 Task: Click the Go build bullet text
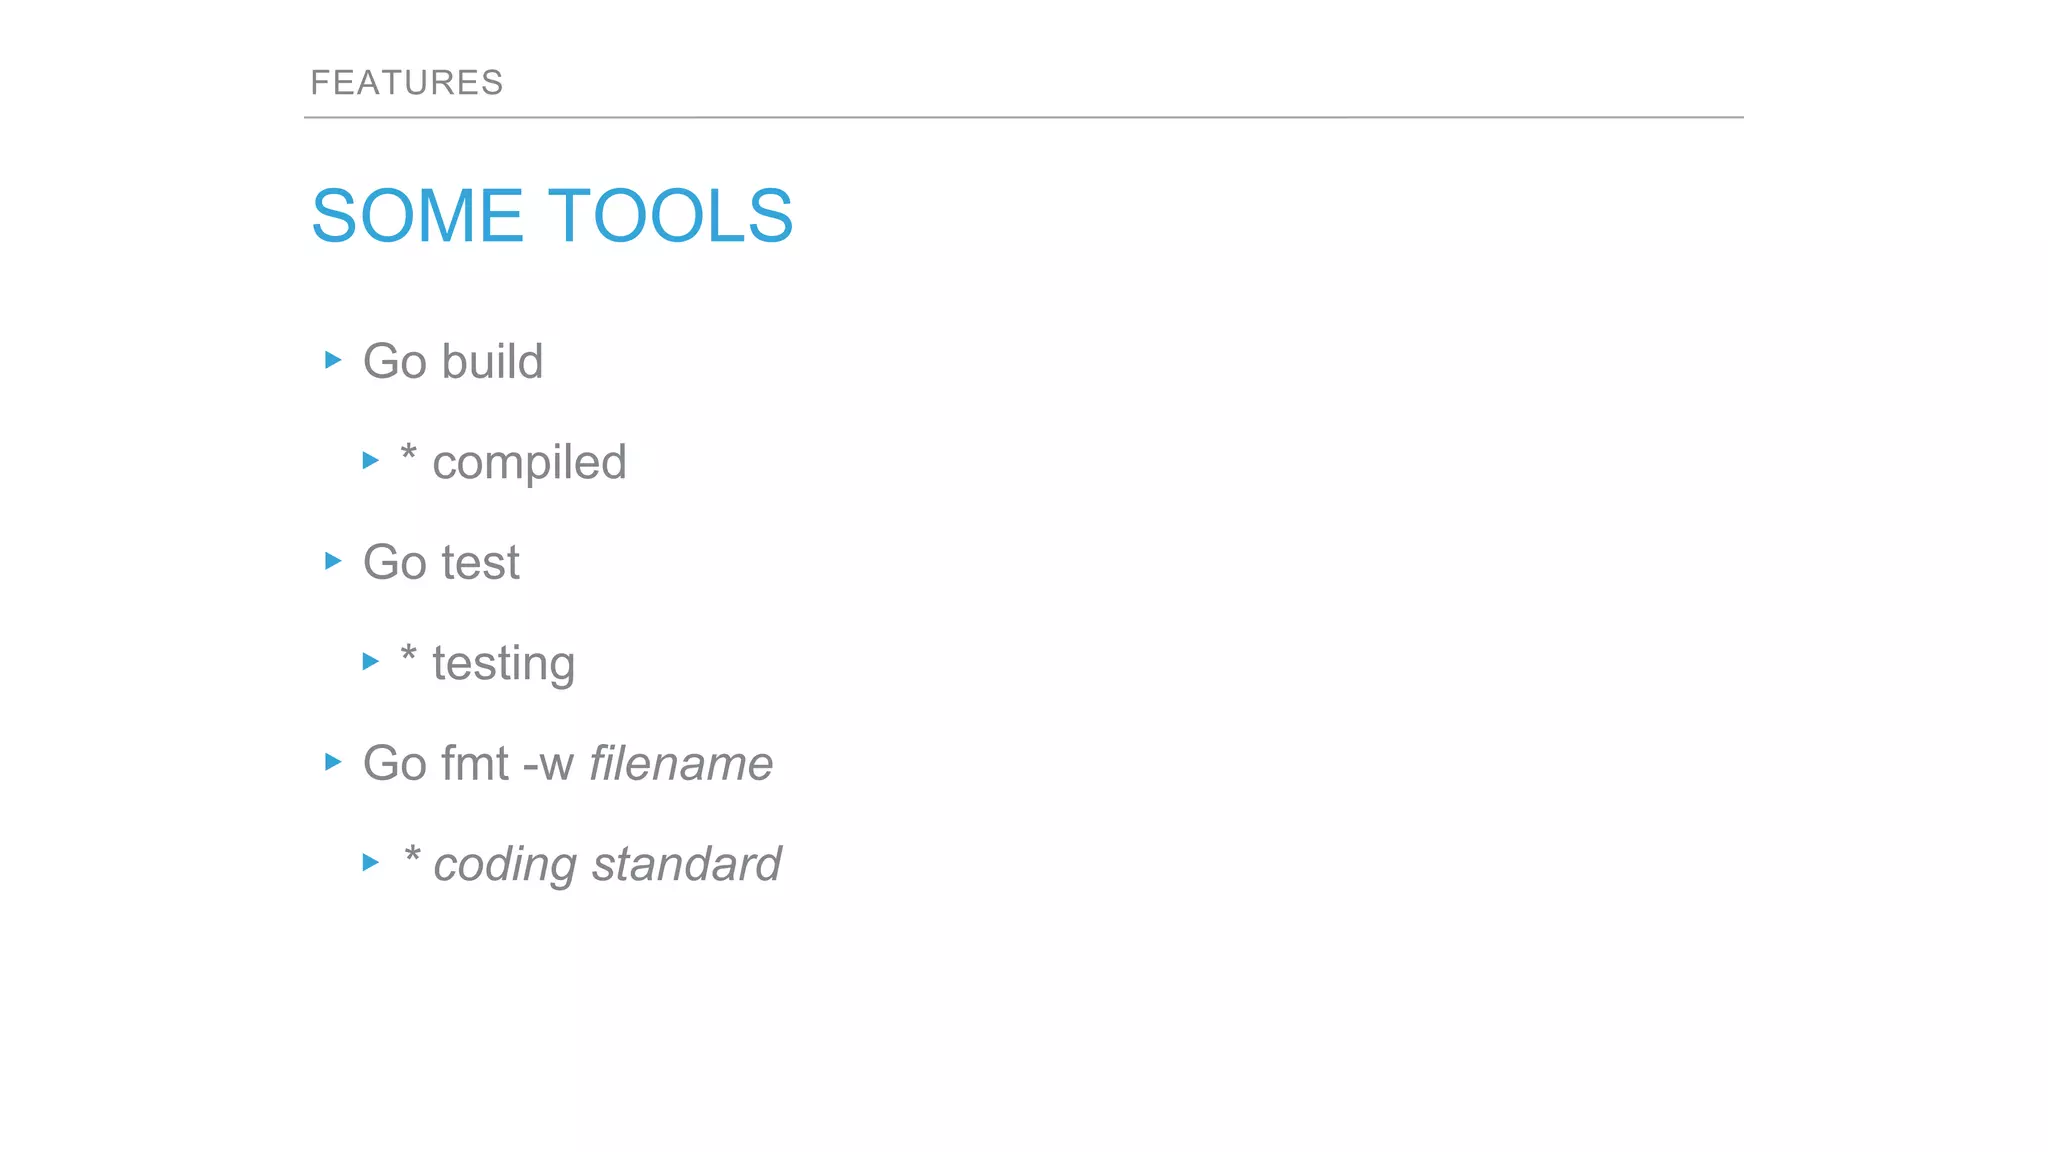pos(453,361)
